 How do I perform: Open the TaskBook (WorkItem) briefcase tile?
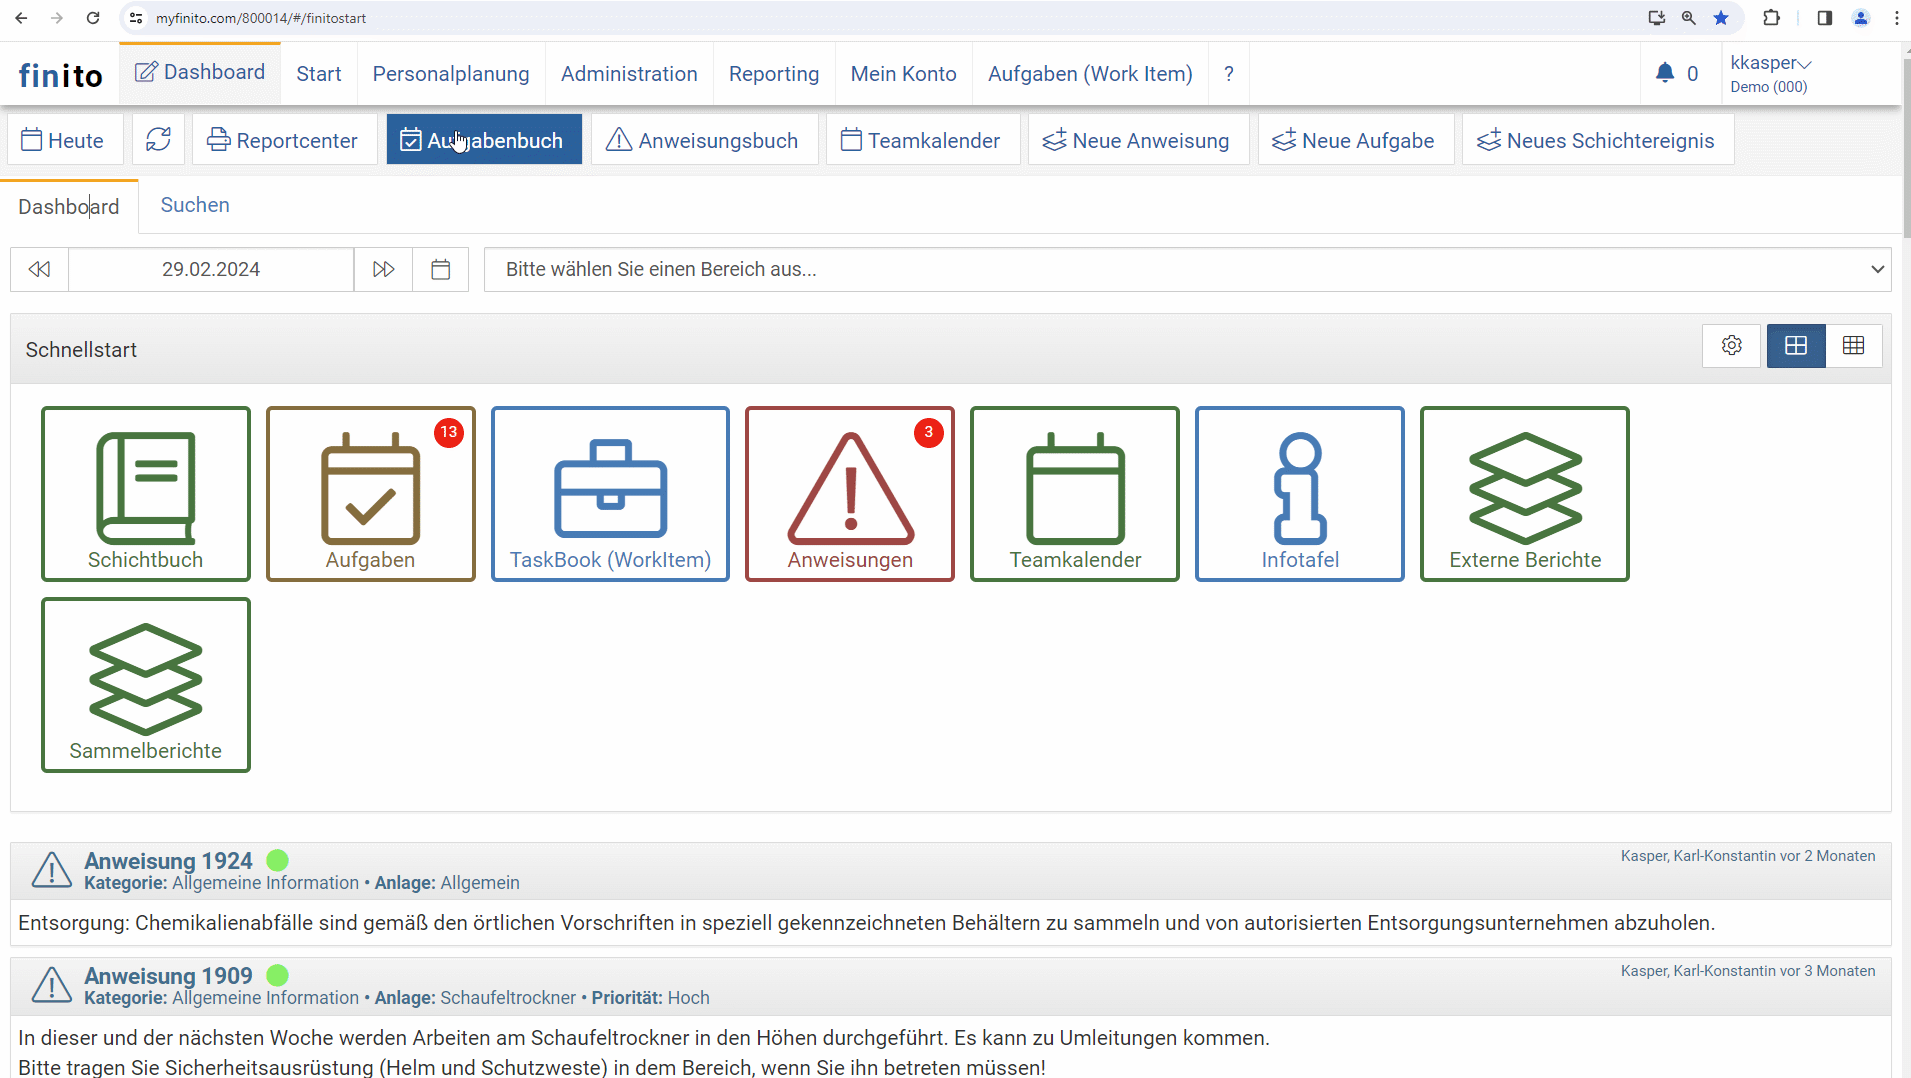[610, 494]
